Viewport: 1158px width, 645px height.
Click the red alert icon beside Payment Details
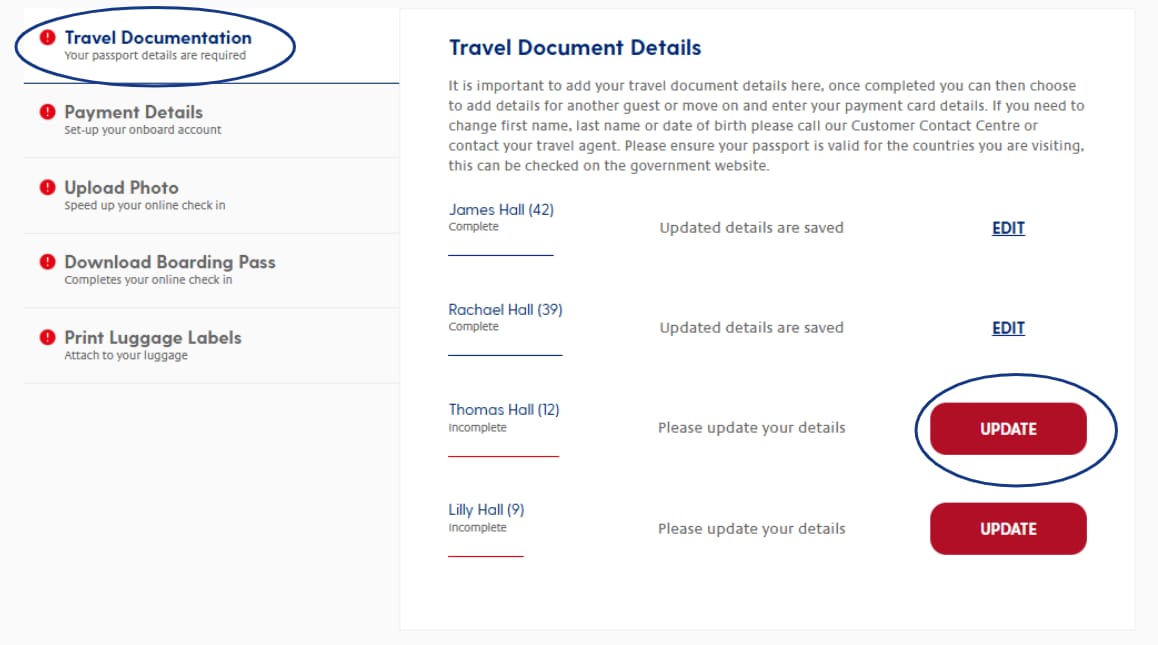click(47, 112)
